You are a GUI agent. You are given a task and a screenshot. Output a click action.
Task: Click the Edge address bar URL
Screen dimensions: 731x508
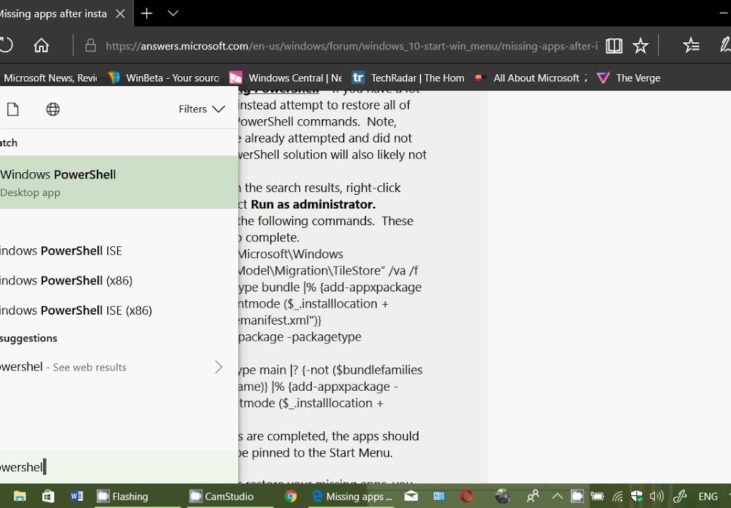point(350,45)
